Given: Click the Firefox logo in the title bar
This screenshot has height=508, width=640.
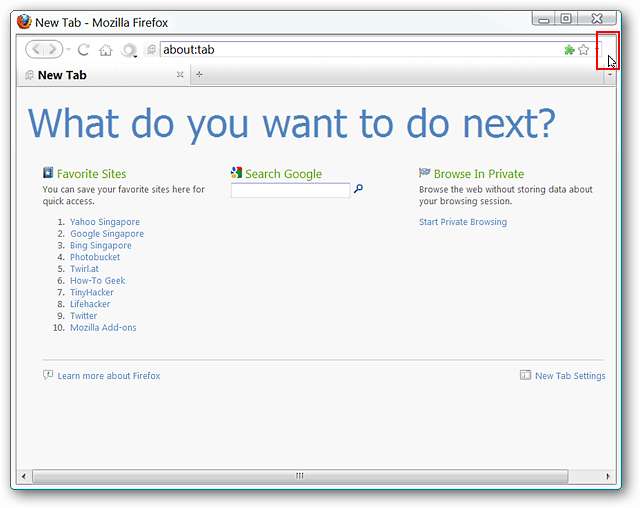Looking at the screenshot, I should coord(24,22).
